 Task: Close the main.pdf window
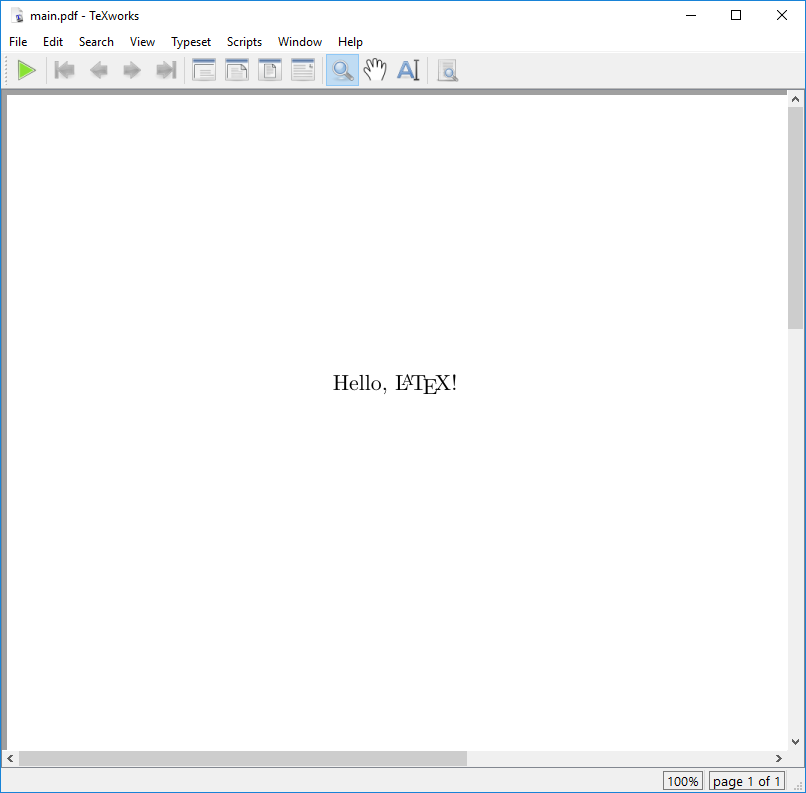tap(782, 15)
